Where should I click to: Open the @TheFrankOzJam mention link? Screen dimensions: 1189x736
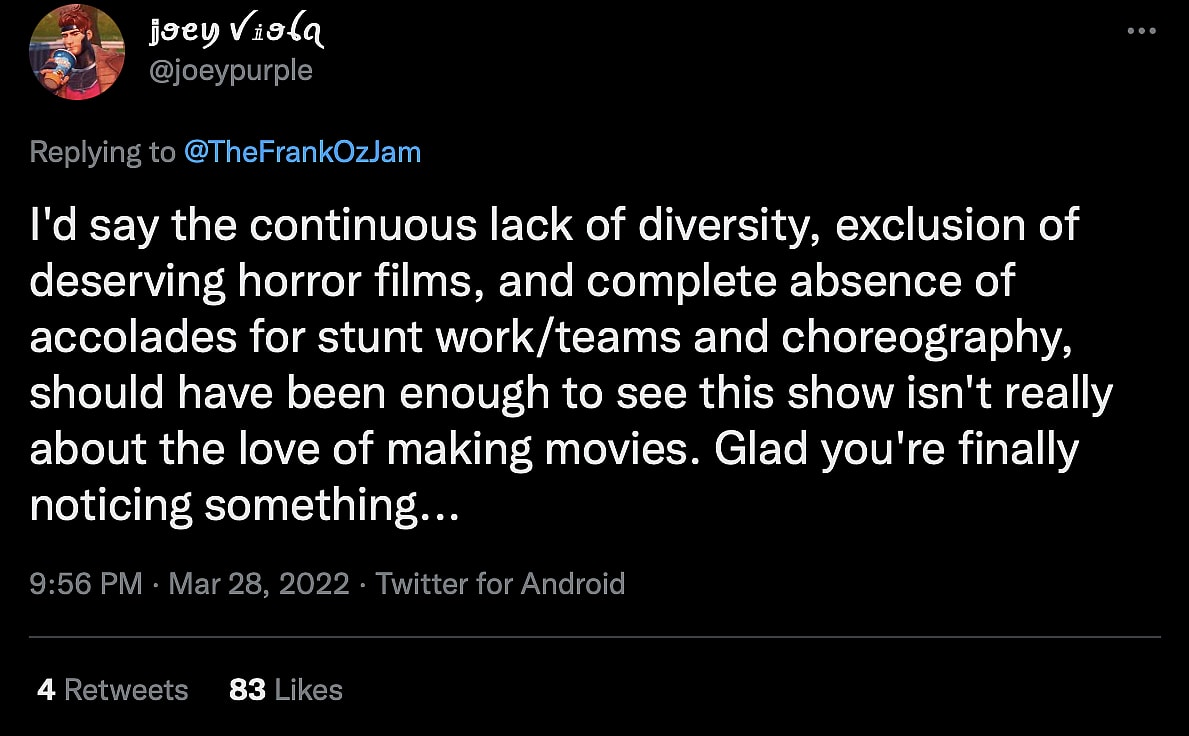coord(302,152)
